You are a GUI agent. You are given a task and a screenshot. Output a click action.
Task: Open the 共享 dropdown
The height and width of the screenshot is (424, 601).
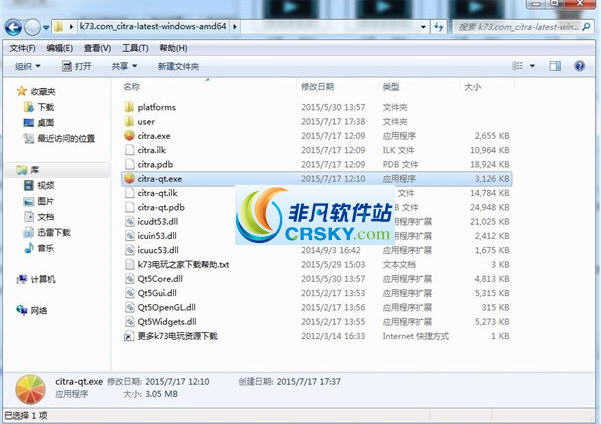[124, 66]
